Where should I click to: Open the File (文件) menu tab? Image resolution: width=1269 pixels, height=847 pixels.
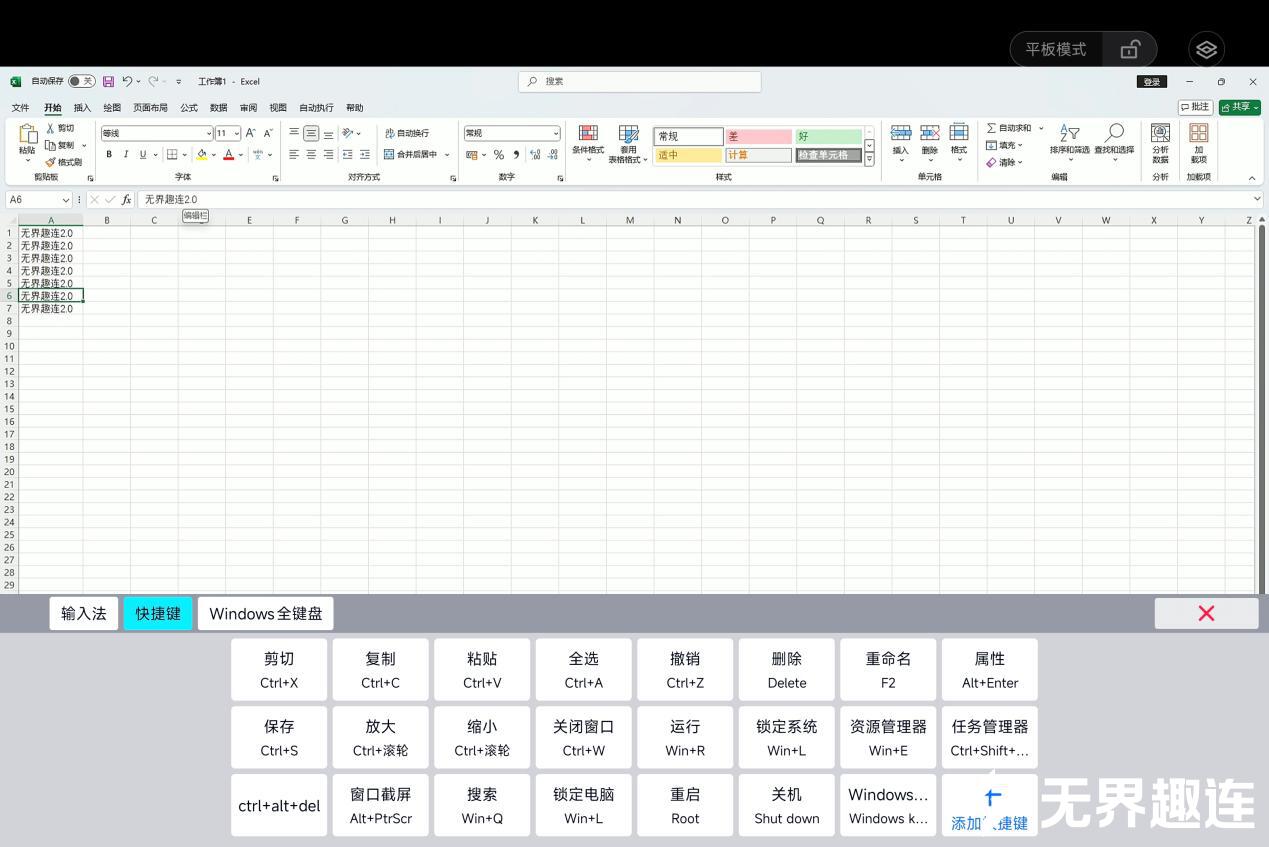point(20,108)
